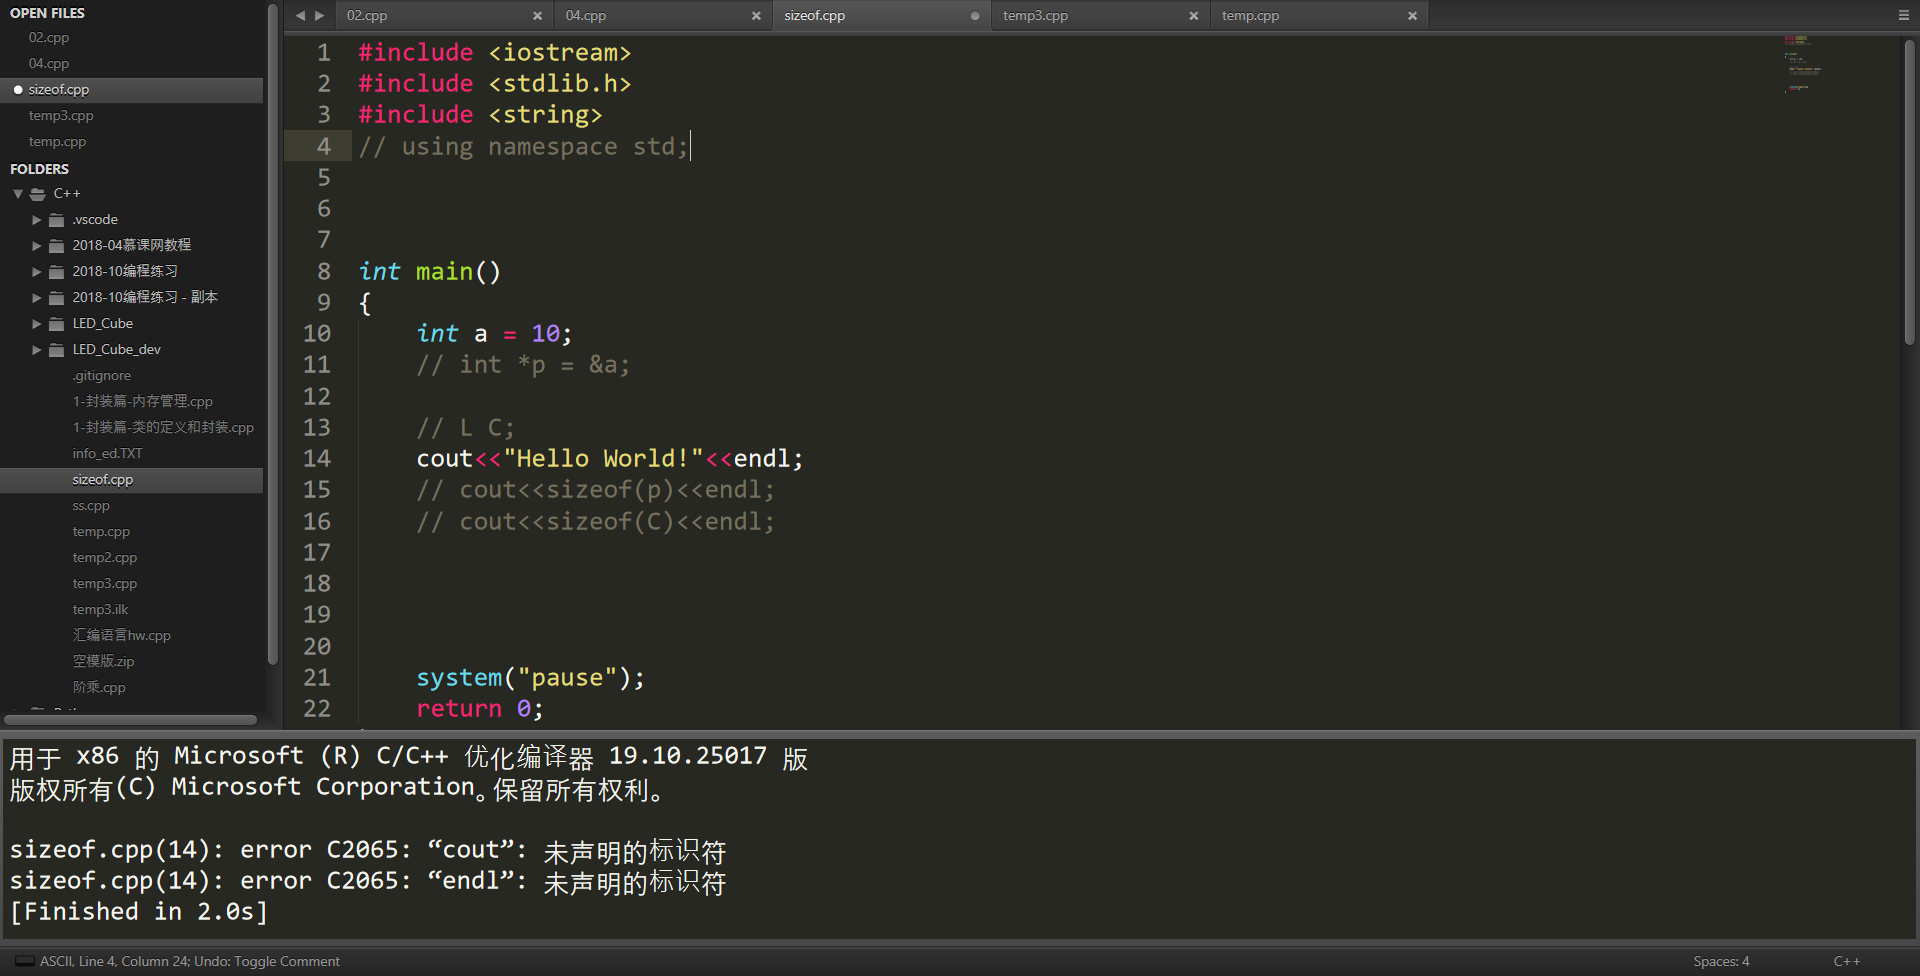Click the editor vertical scrollbar

[x=1909, y=192]
